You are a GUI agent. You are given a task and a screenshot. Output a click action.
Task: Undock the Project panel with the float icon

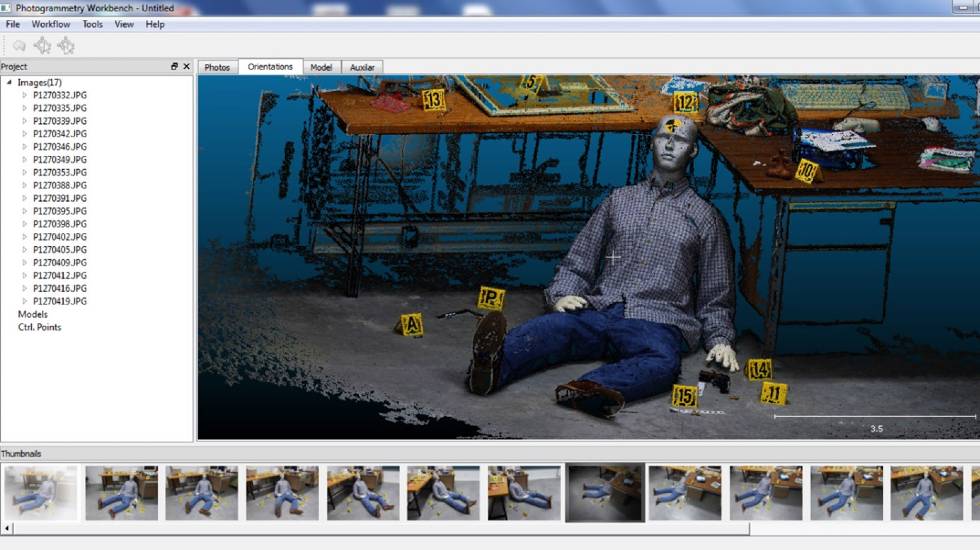click(x=174, y=67)
